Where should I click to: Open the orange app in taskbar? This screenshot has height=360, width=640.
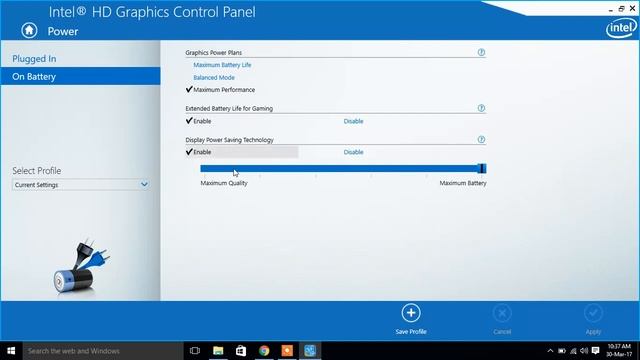coord(287,351)
